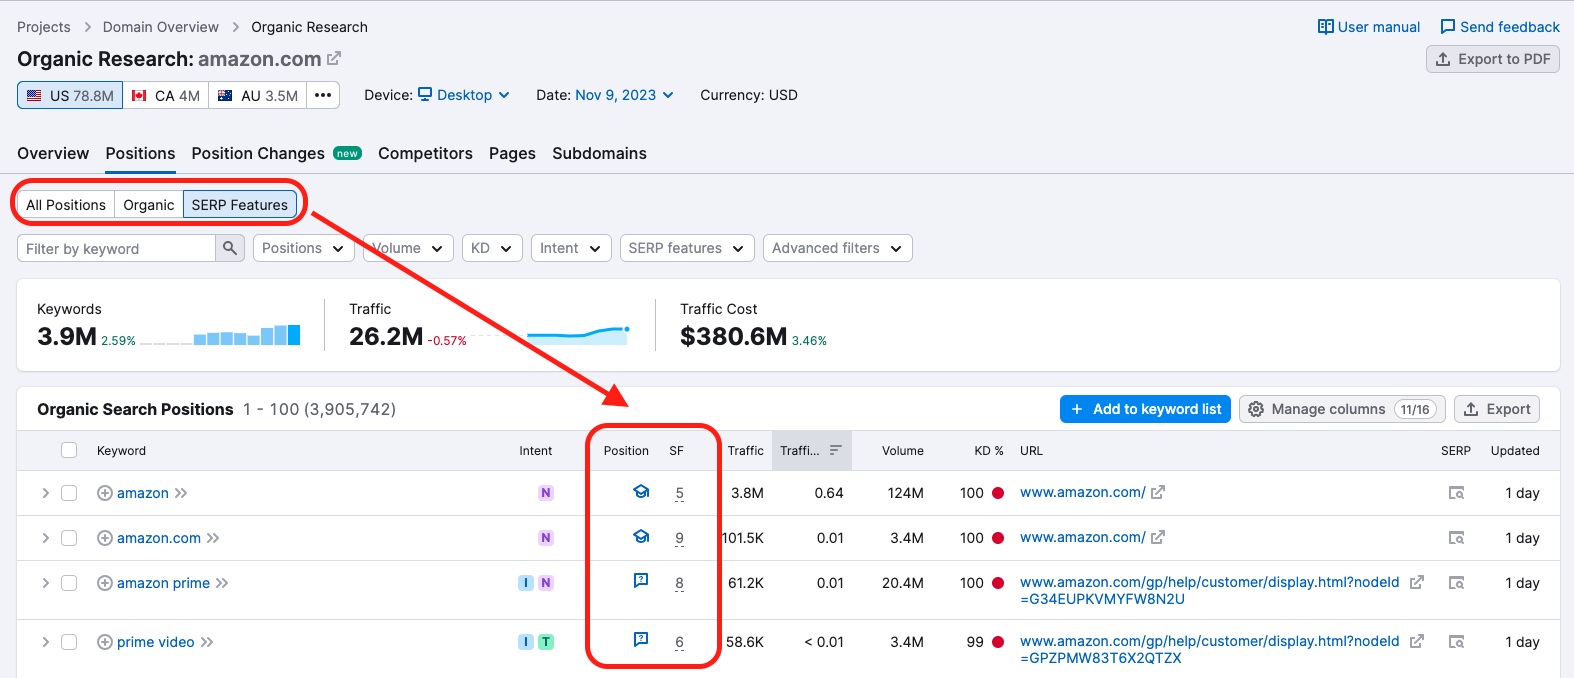Viewport: 1574px width, 678px height.
Task: Open the Volume filter dropdown
Action: (x=408, y=248)
